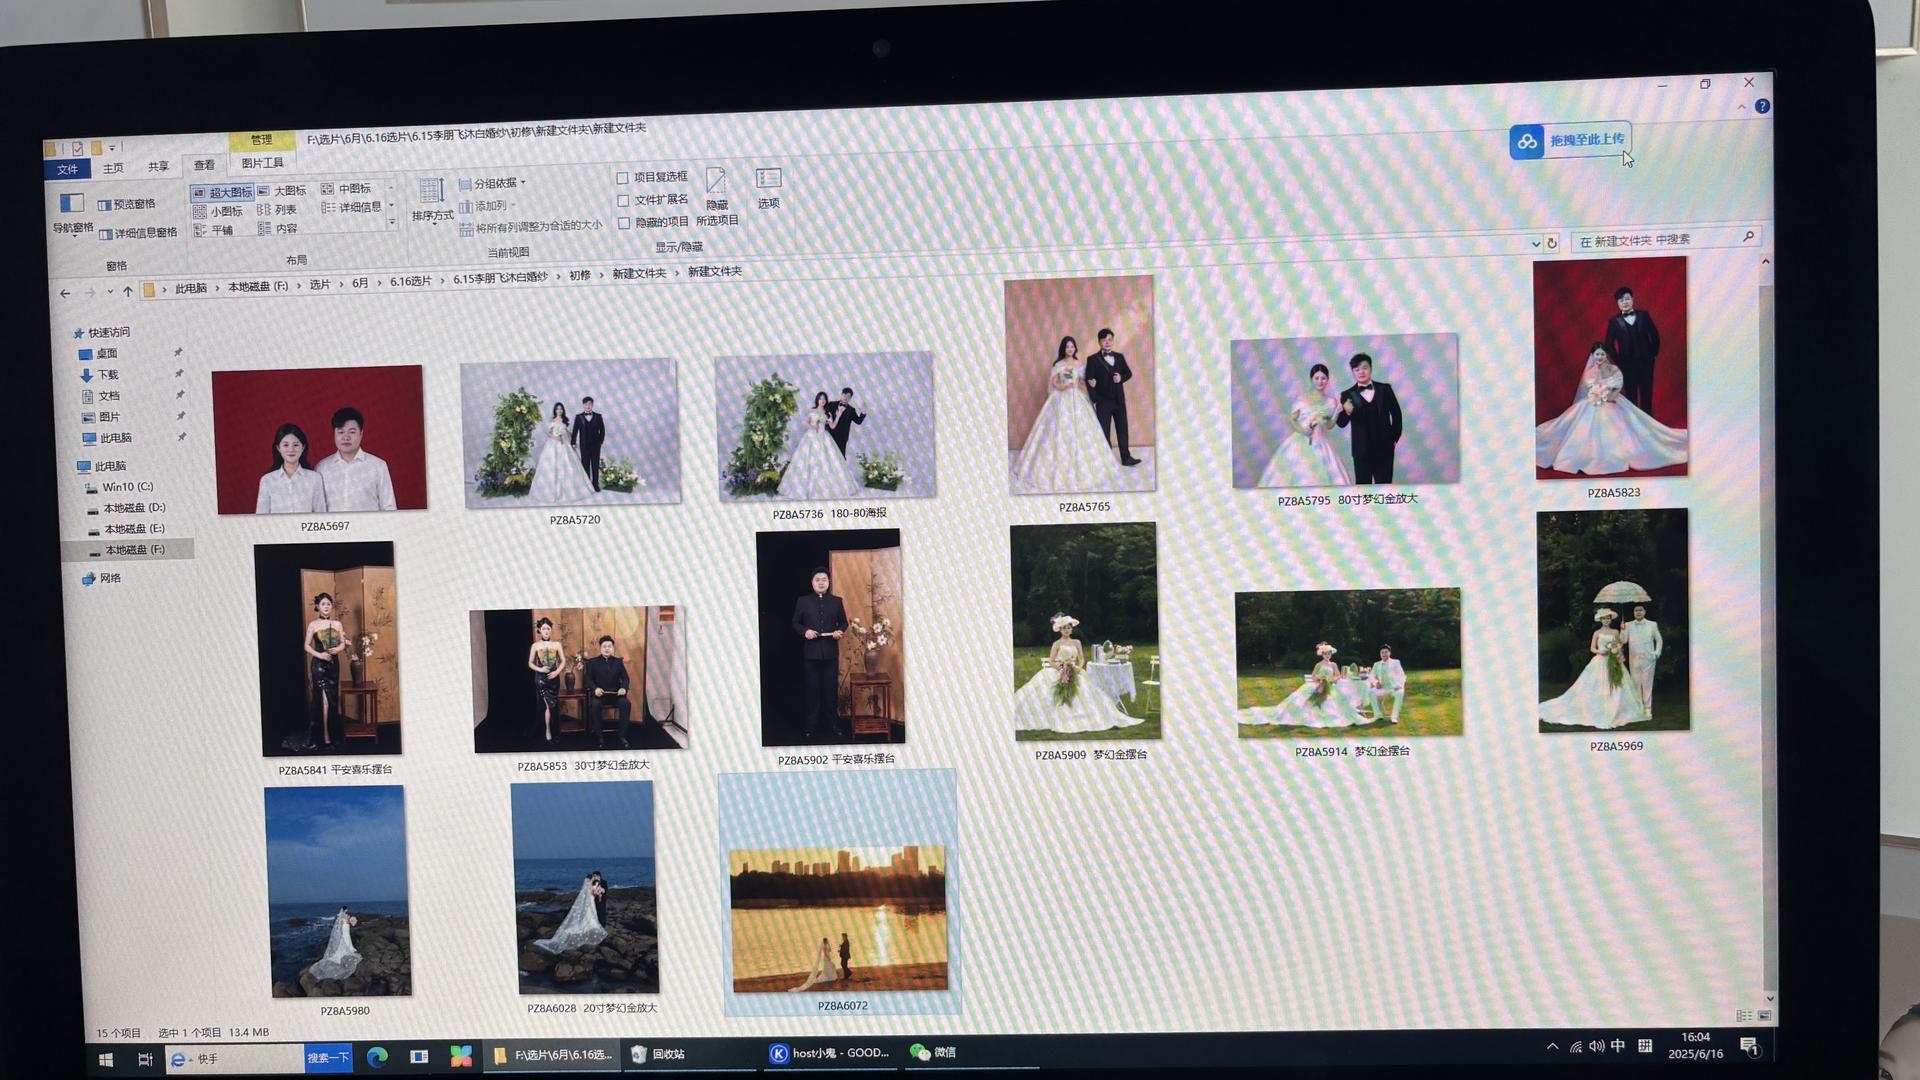
Task: Check the 隐藏的项目 hidden items box
Action: 623,223
